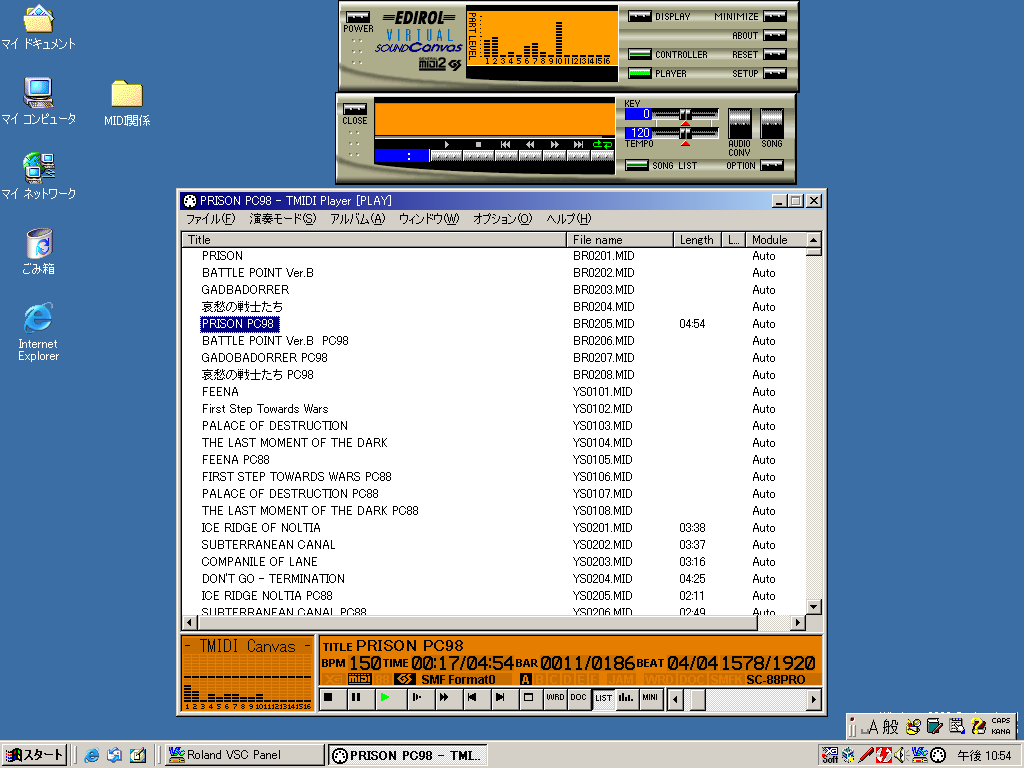Click the TMIDI position slider thumb

pyautogui.click(x=698, y=699)
